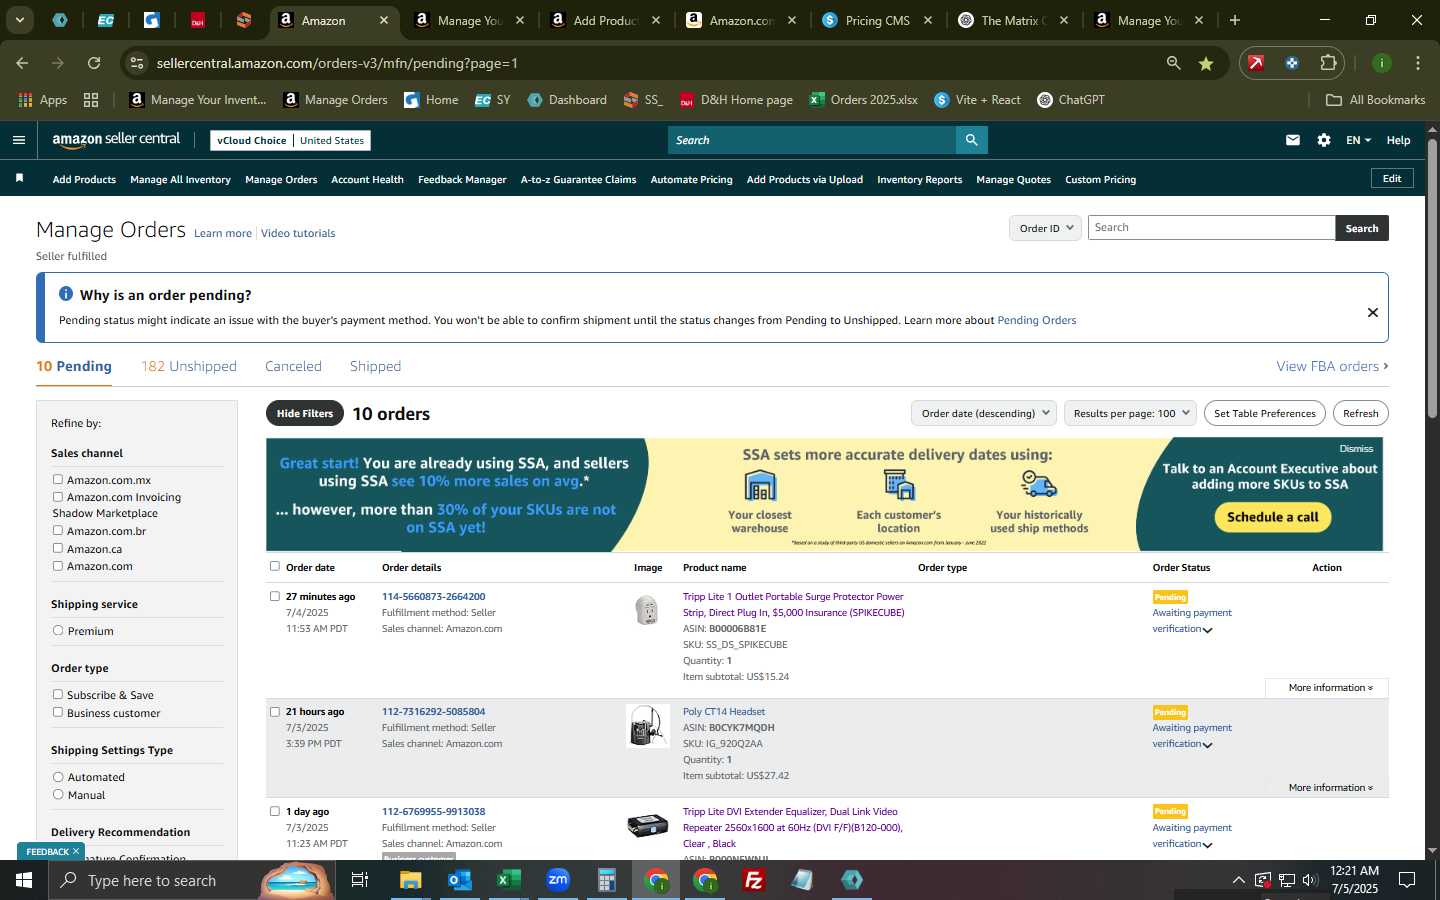Check the Amazon.com Invoicing Shadow Marketplace filter
The image size is (1440, 900).
[x=58, y=497]
